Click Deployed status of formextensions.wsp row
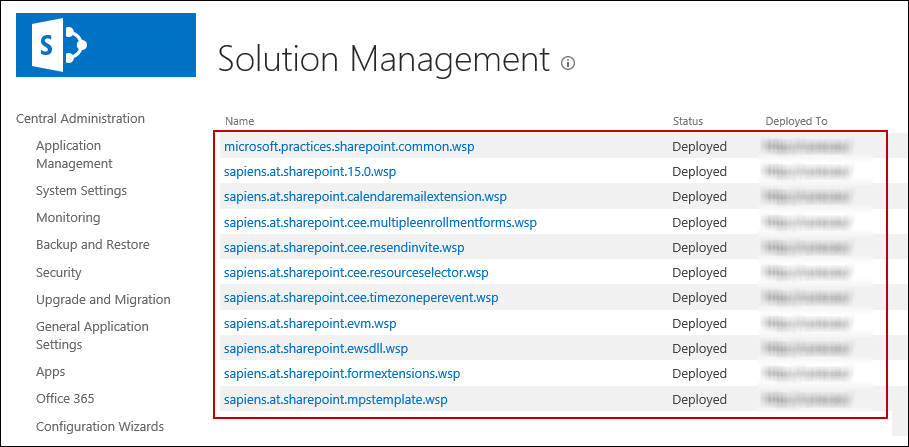 (x=699, y=373)
